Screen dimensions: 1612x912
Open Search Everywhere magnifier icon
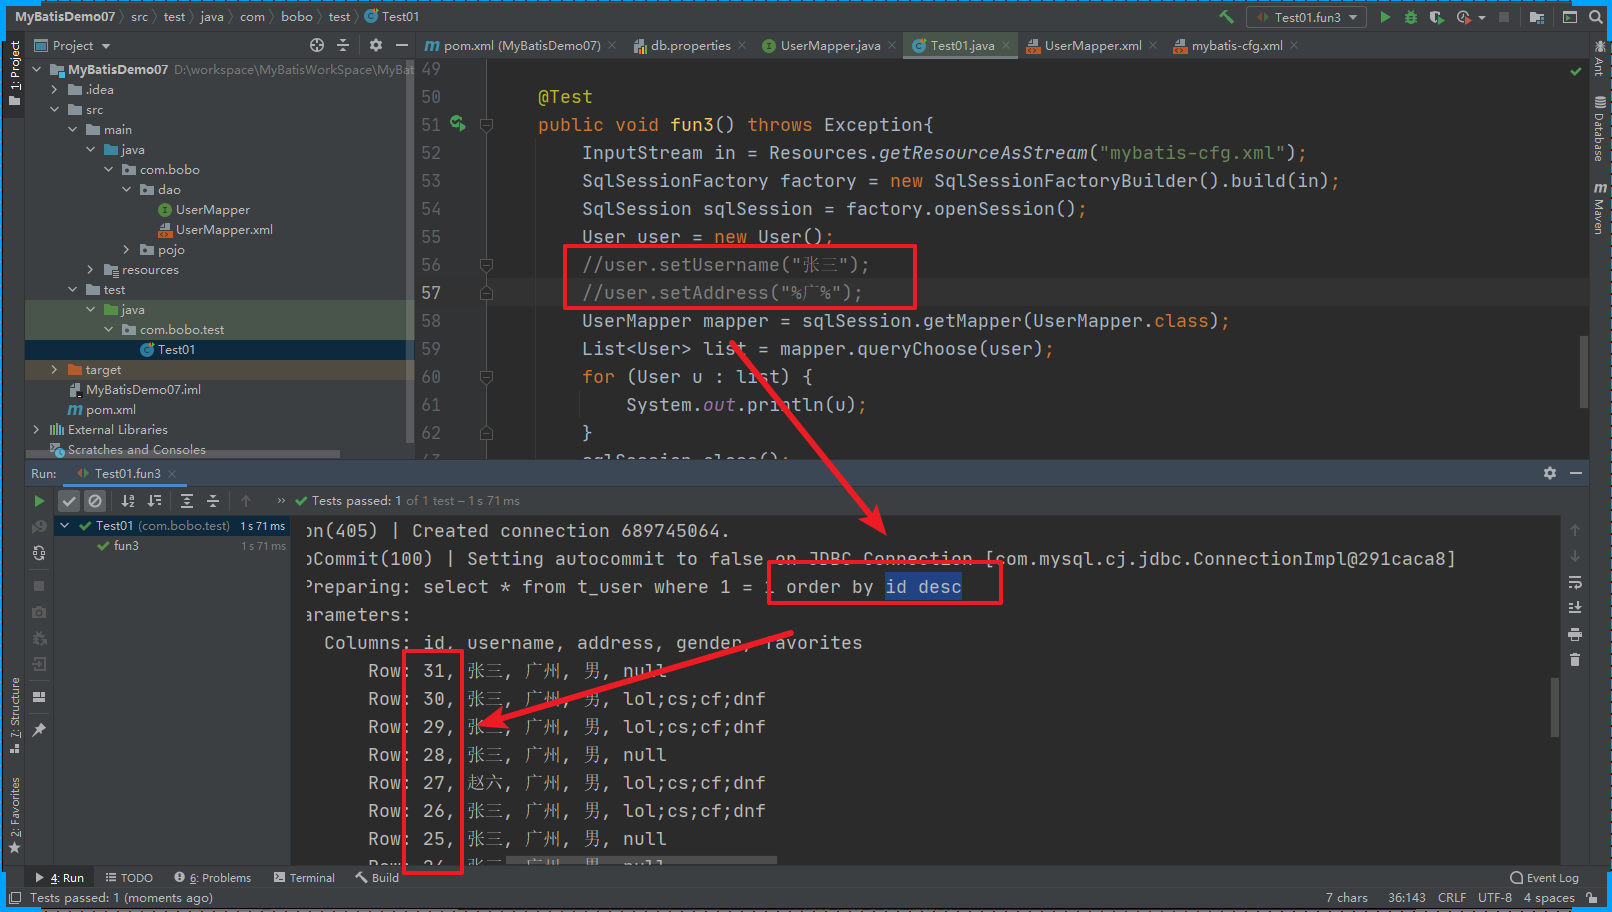[1597, 17]
